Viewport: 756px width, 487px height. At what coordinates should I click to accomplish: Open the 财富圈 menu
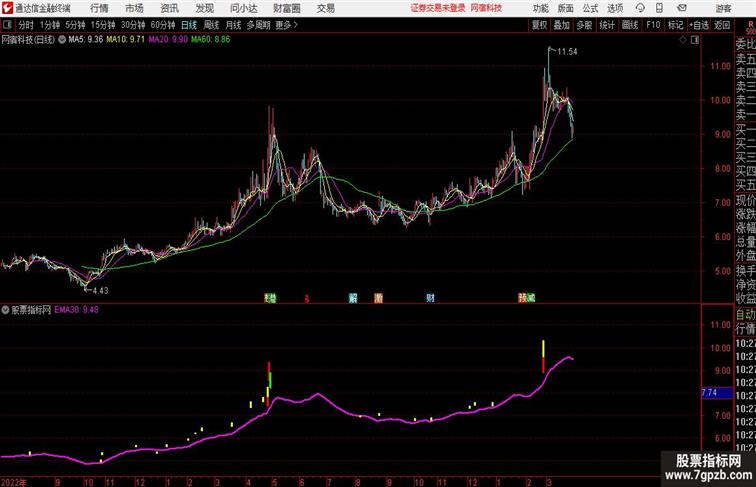(x=287, y=8)
